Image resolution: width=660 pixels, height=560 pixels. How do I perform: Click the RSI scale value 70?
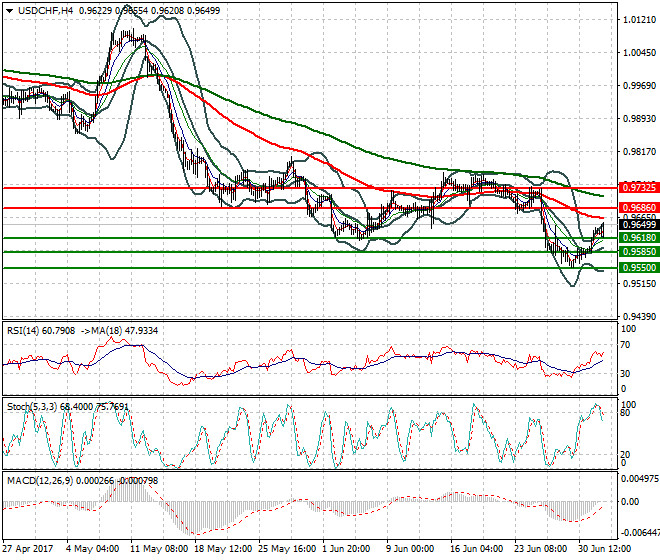pyautogui.click(x=626, y=345)
